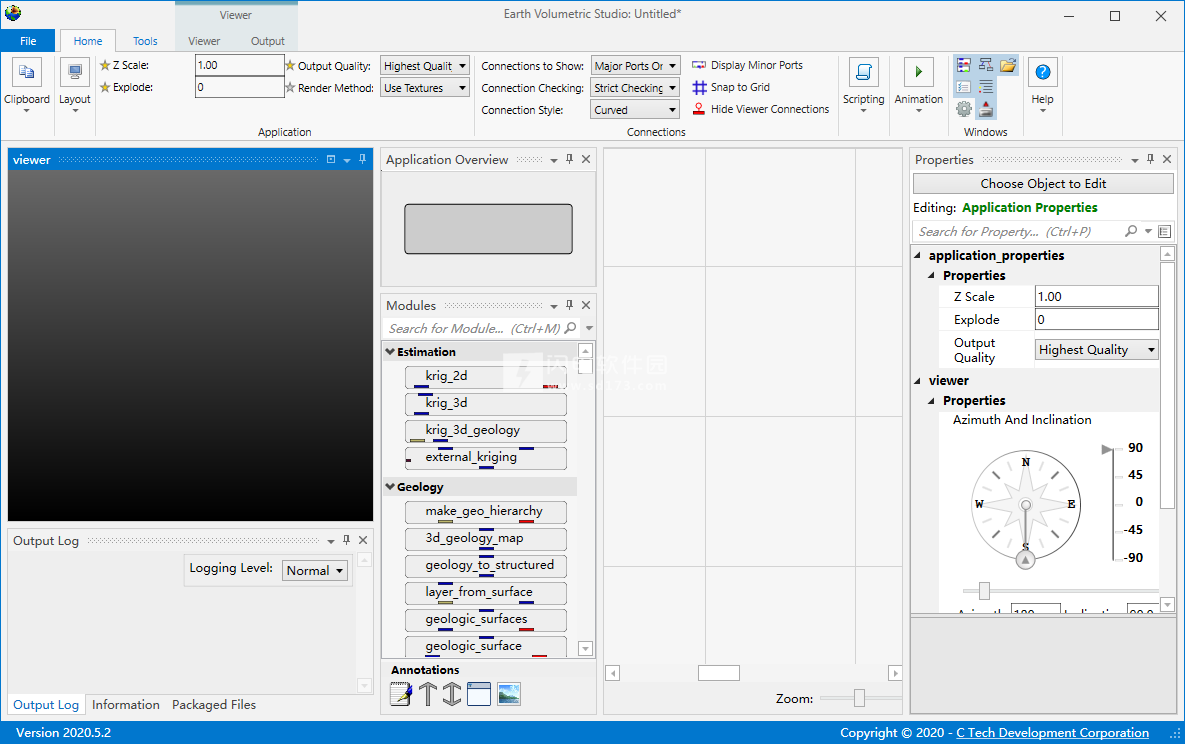Viewport: 1185px width, 744px height.
Task: Switch to the Output ribbon tab
Action: point(268,41)
